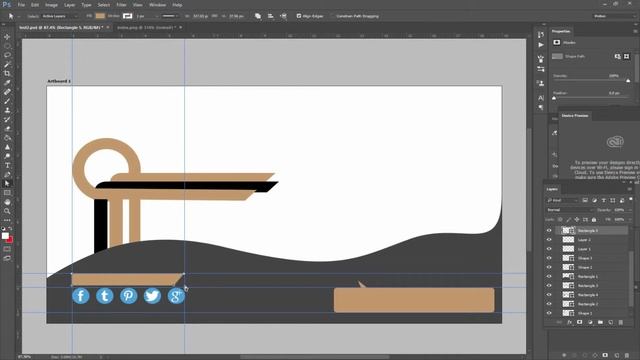Select the Zoom tool

pos(7,211)
